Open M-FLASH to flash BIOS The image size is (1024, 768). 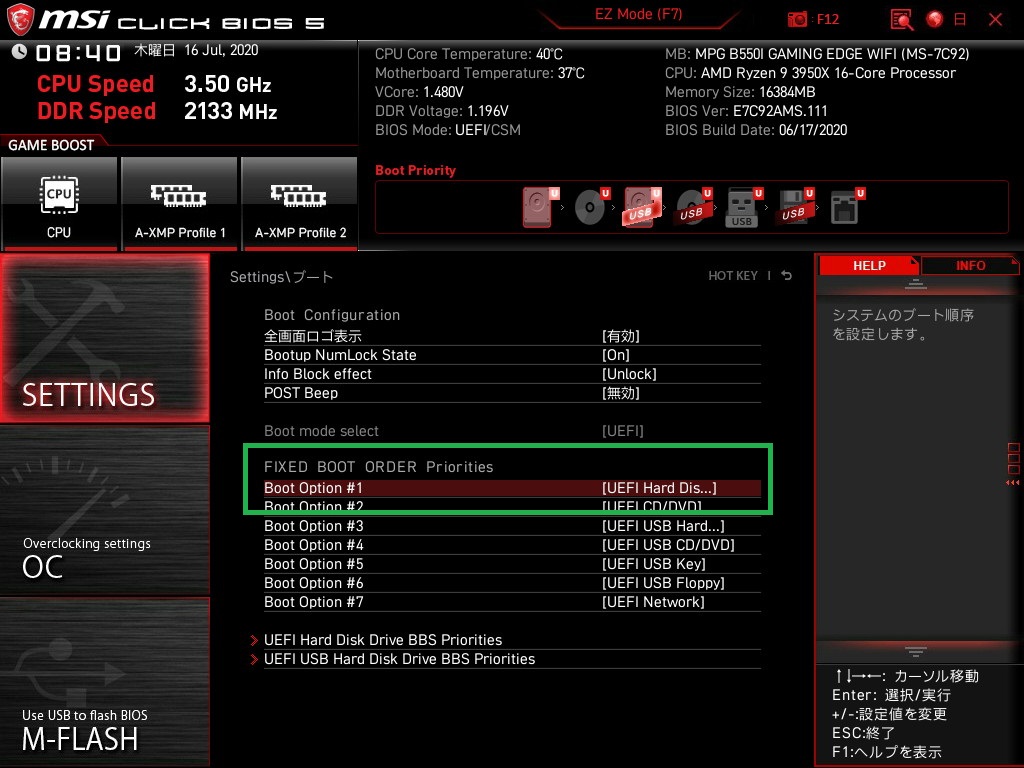tap(104, 682)
